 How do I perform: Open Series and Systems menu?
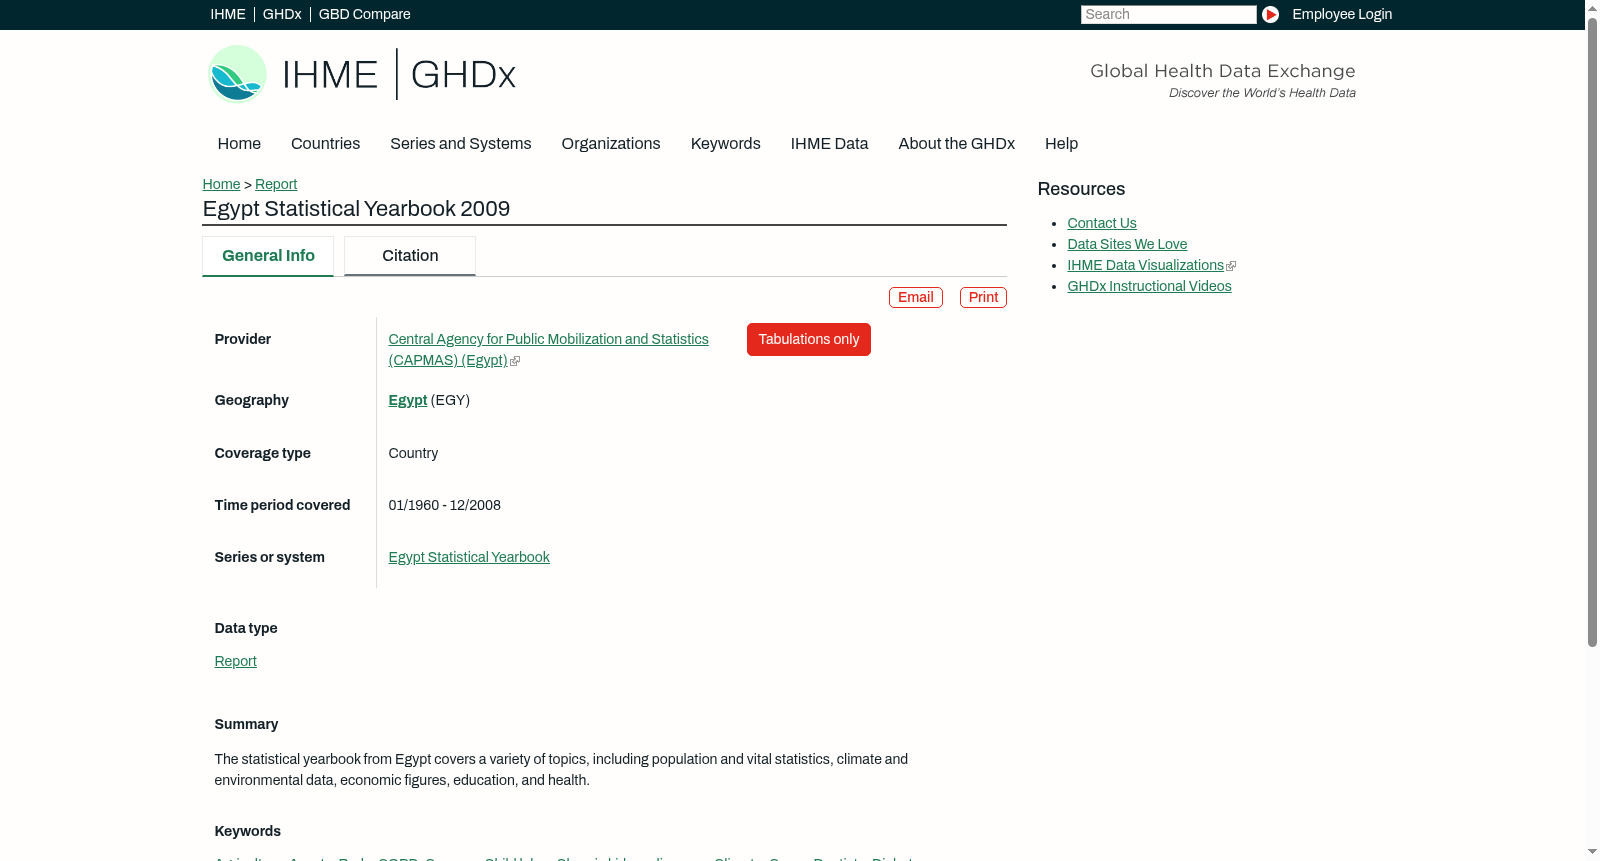click(x=461, y=143)
